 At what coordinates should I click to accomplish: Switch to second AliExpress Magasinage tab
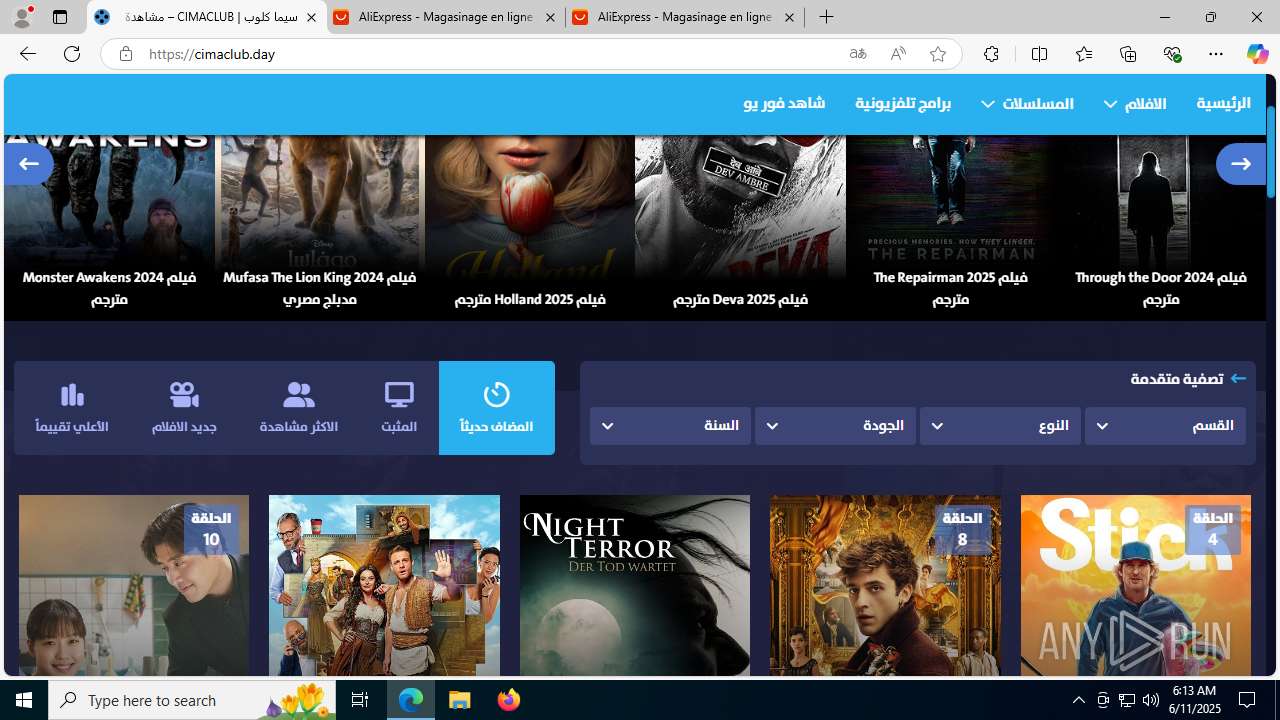coord(685,18)
